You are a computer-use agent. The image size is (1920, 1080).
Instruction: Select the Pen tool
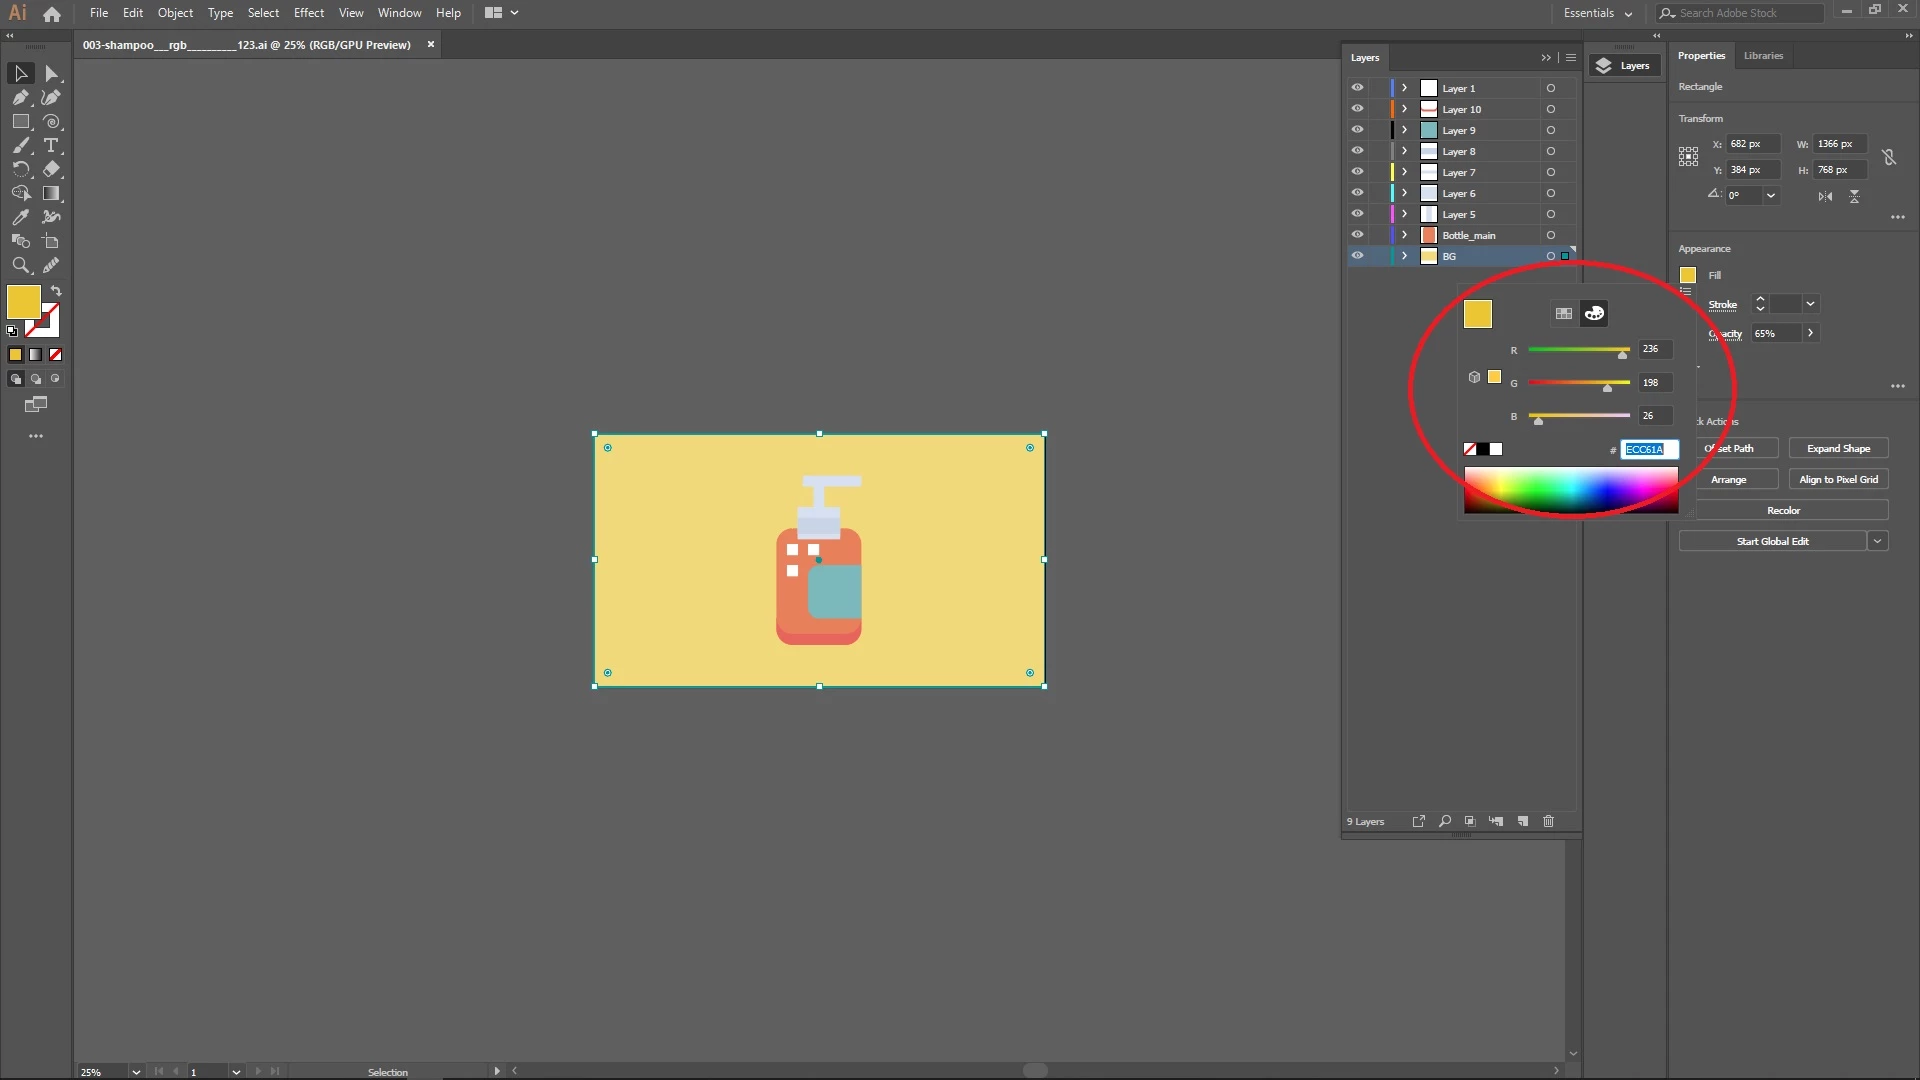tap(20, 98)
